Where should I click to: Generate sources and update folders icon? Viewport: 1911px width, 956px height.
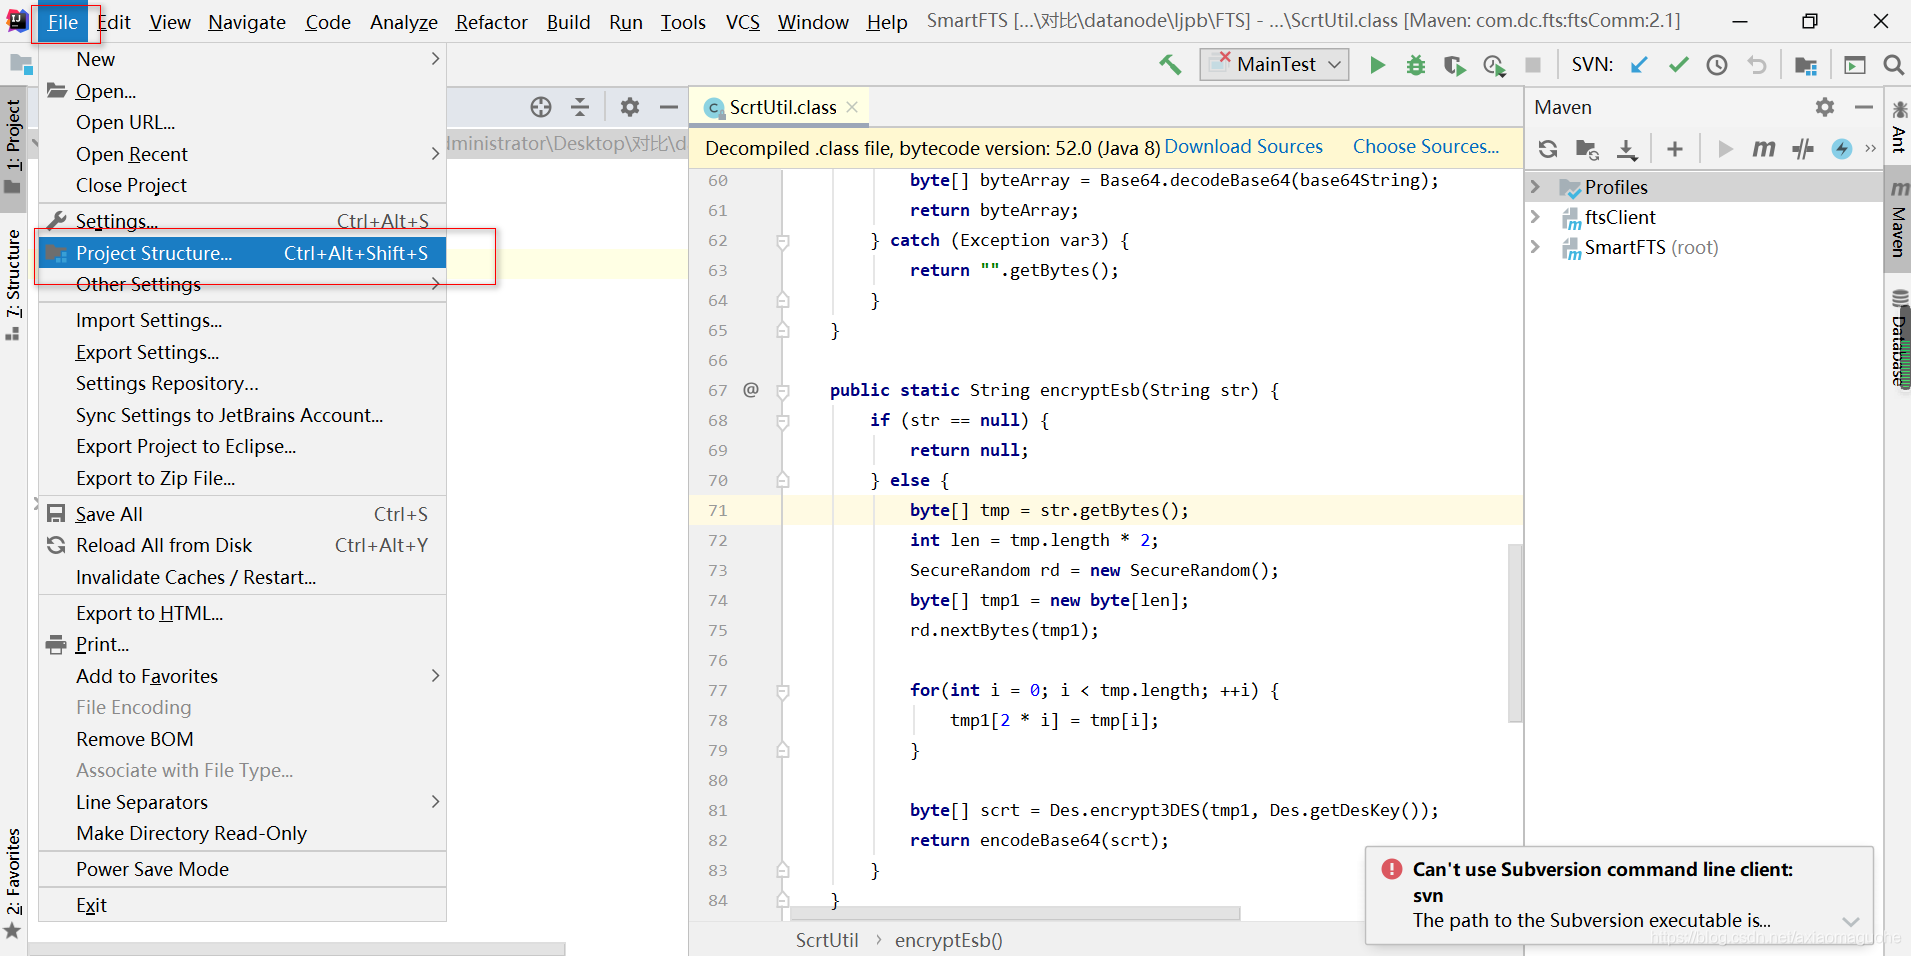1587,149
